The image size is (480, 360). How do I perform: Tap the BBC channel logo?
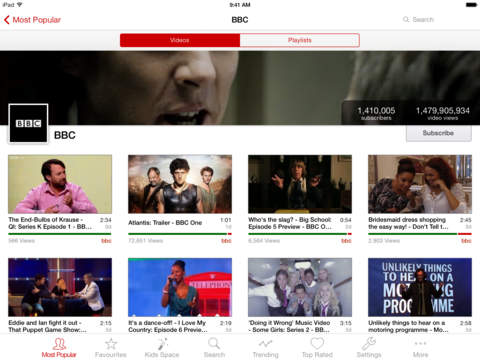tap(28, 123)
